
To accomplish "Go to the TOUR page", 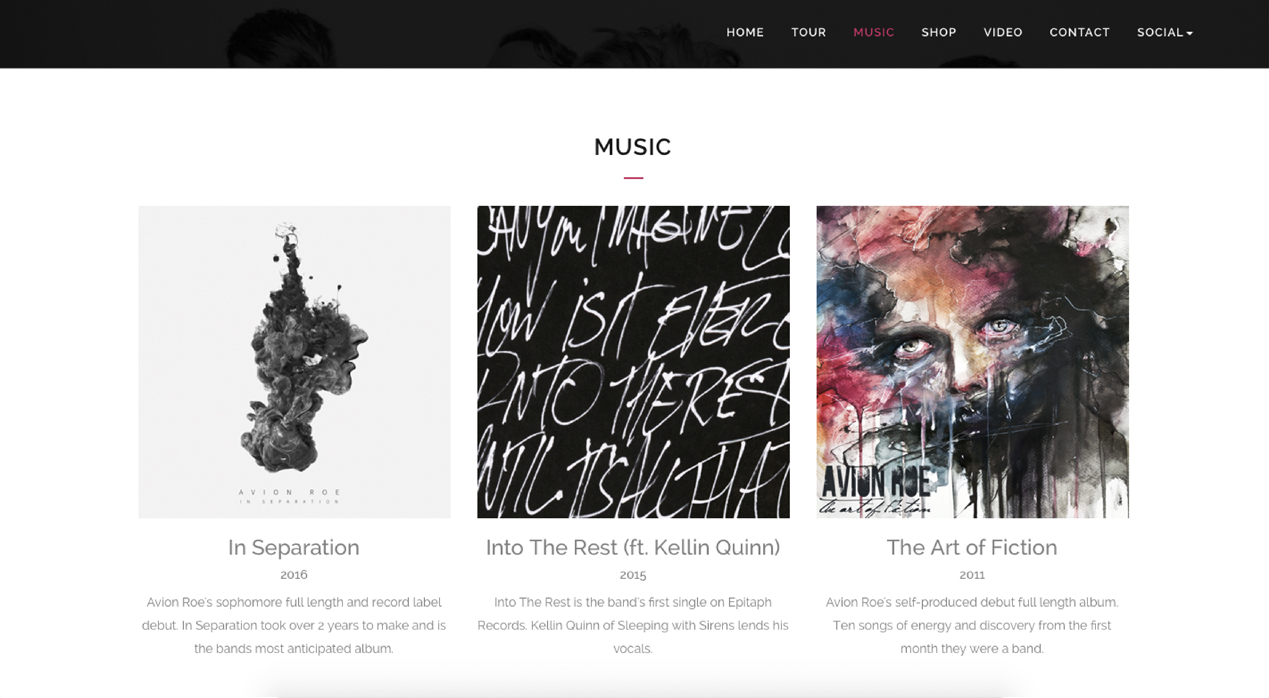I will click(808, 33).
